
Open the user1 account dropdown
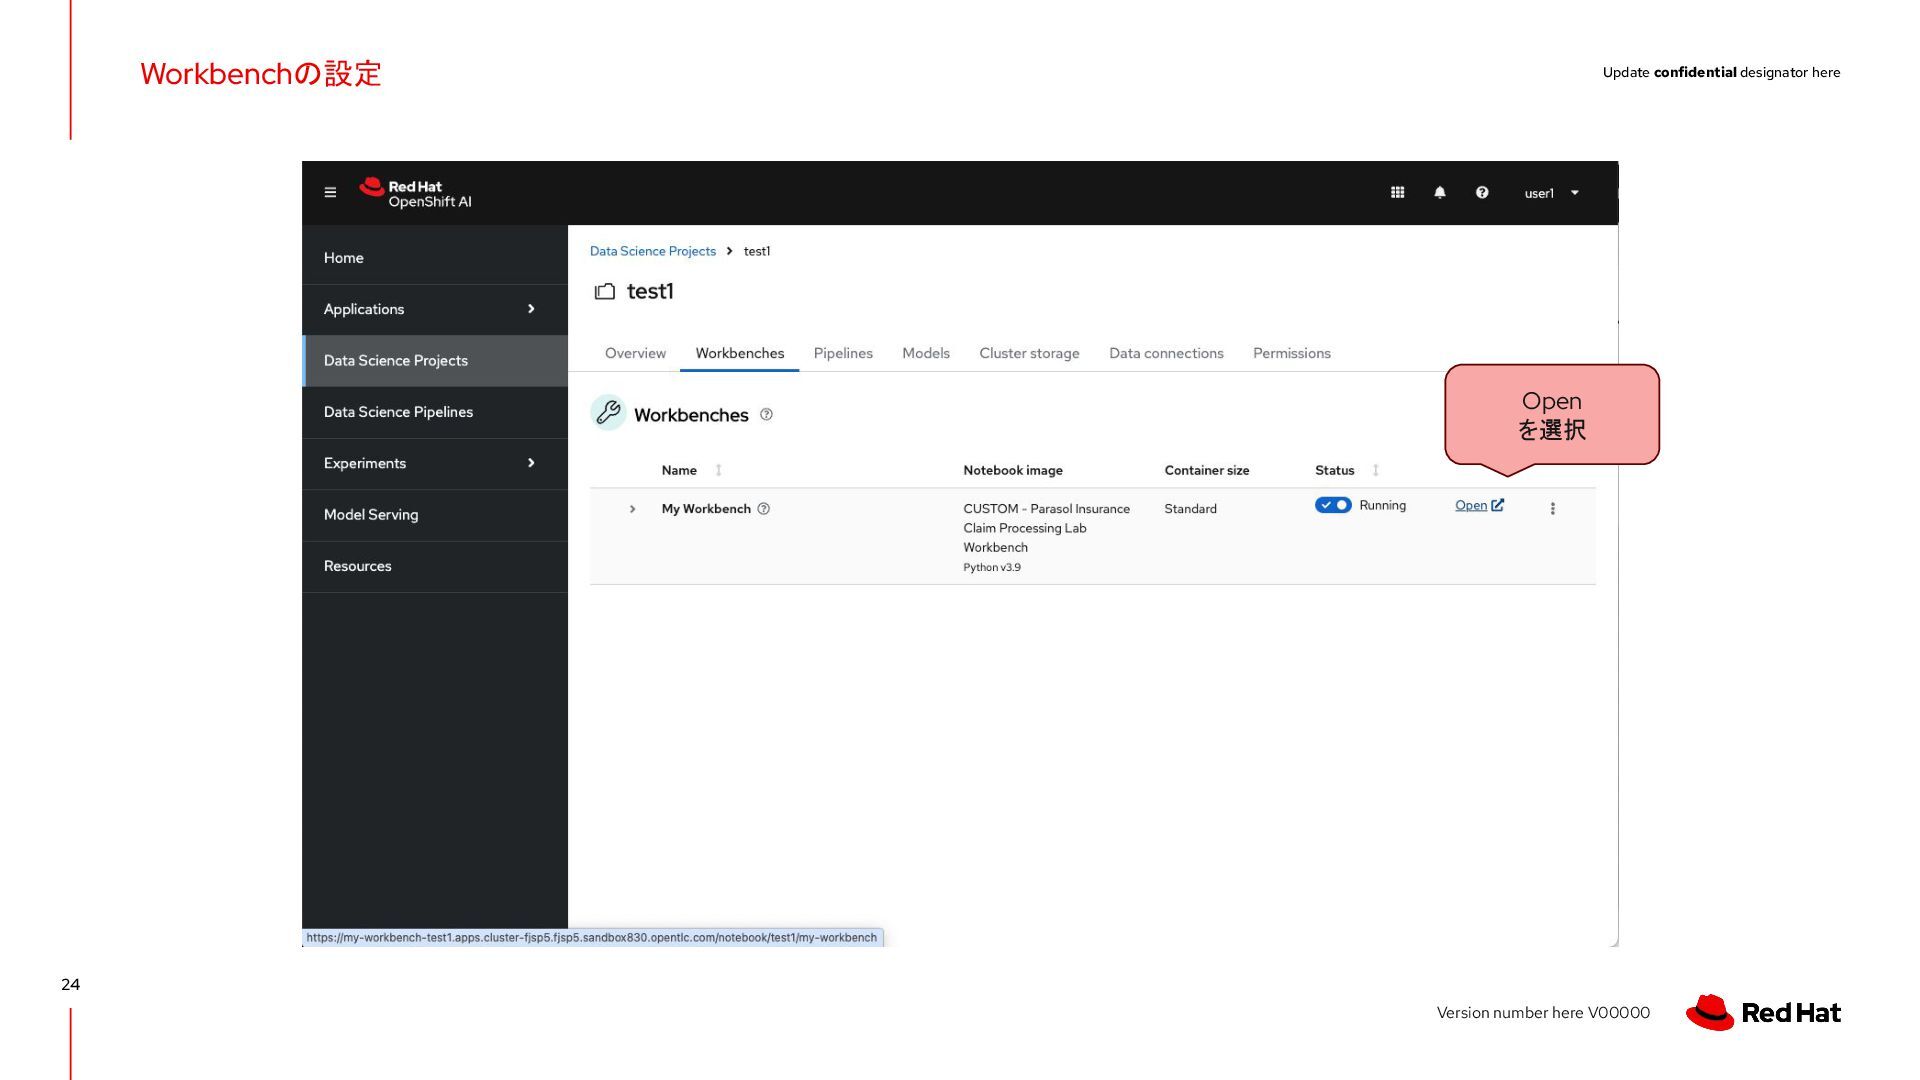1551,193
